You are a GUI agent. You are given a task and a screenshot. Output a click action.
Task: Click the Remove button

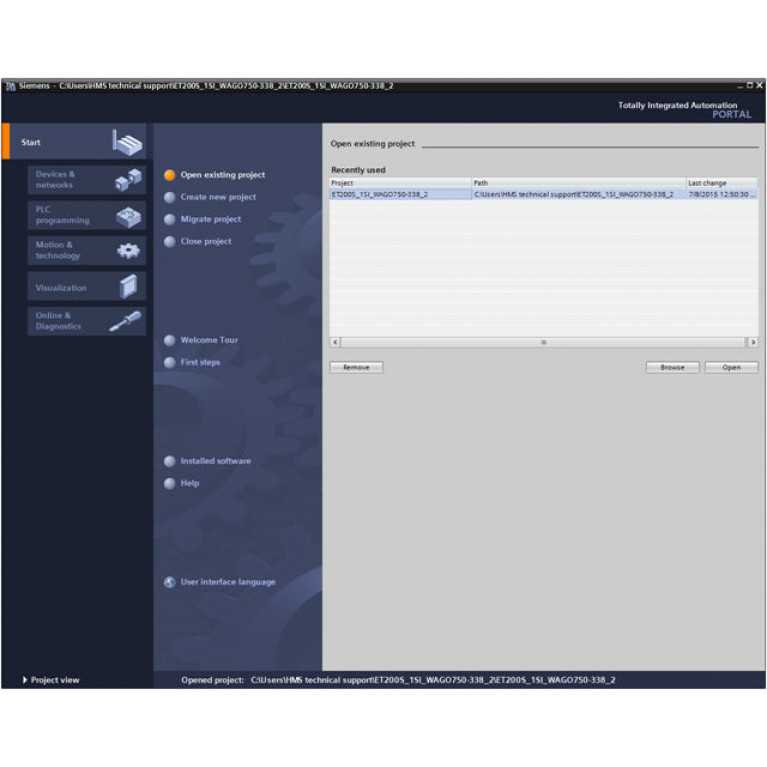pos(356,367)
